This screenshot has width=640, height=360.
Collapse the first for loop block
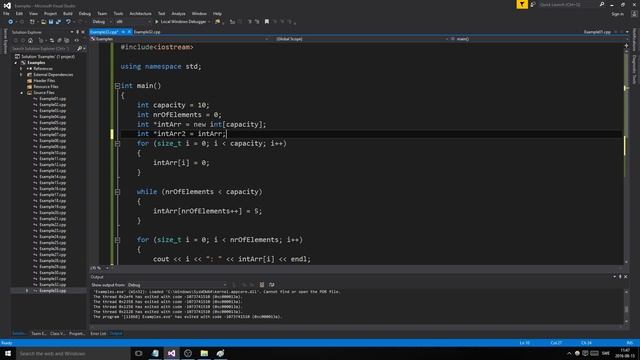[x=117, y=144]
